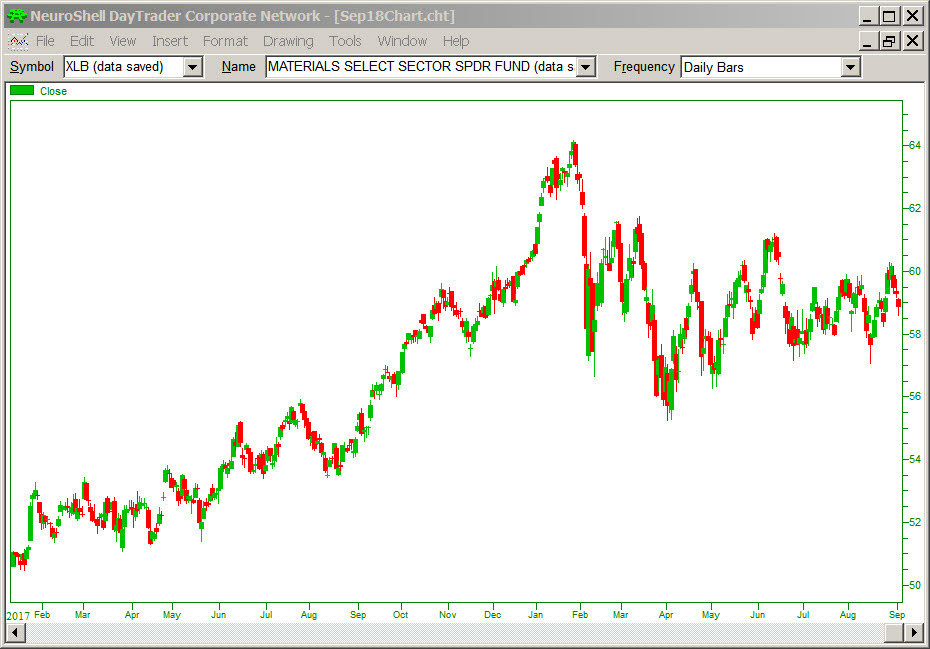Expand the Symbol XLB dropdown arrow
930x649 pixels.
(192, 67)
